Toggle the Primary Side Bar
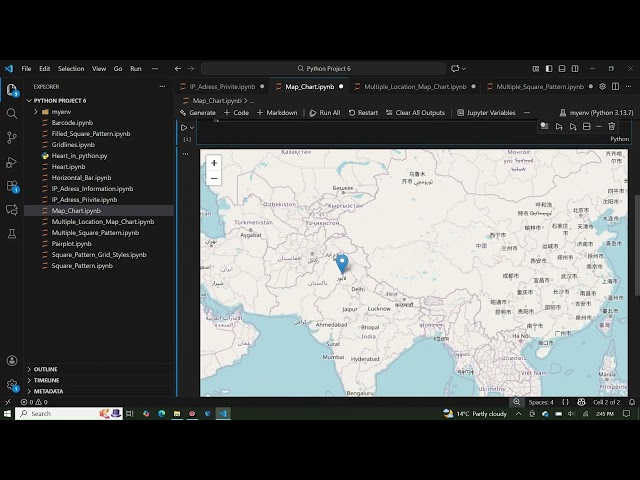The image size is (640, 480). click(549, 69)
